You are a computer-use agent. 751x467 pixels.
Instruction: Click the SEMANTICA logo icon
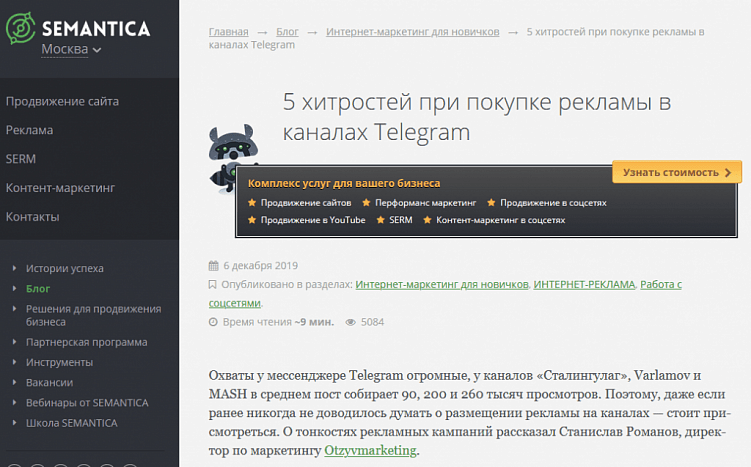pyautogui.click(x=21, y=28)
